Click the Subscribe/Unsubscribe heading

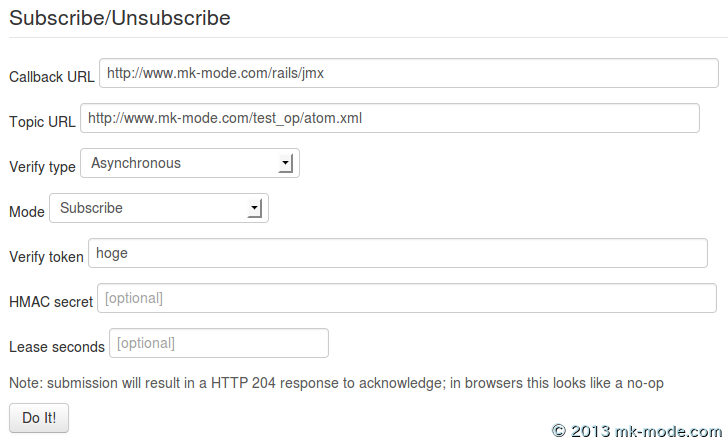coord(119,17)
